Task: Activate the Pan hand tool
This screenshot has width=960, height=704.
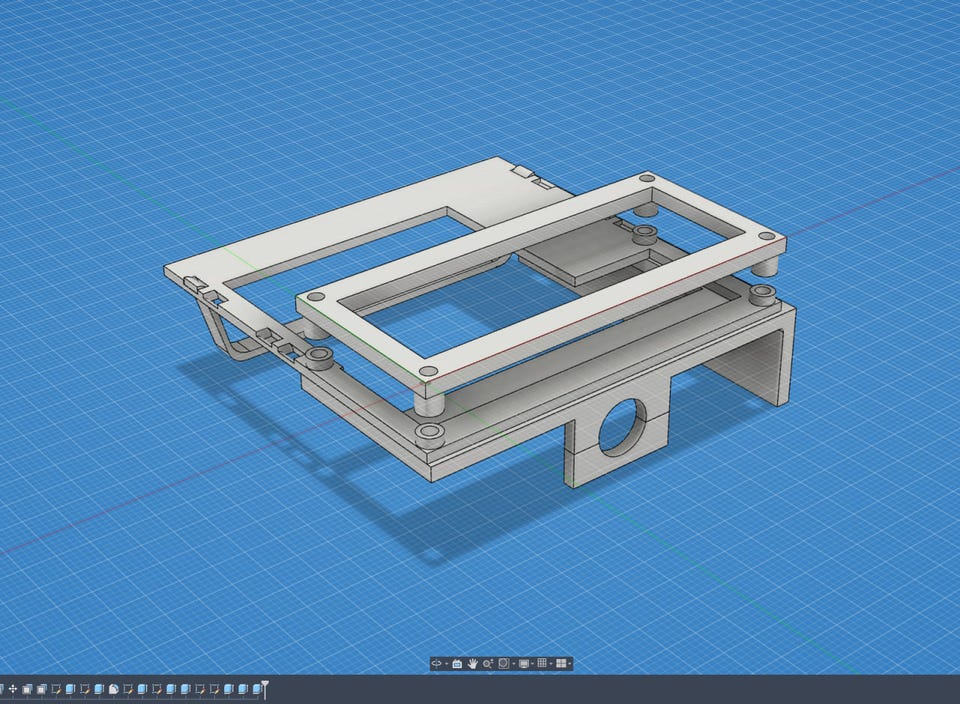Action: 473,664
